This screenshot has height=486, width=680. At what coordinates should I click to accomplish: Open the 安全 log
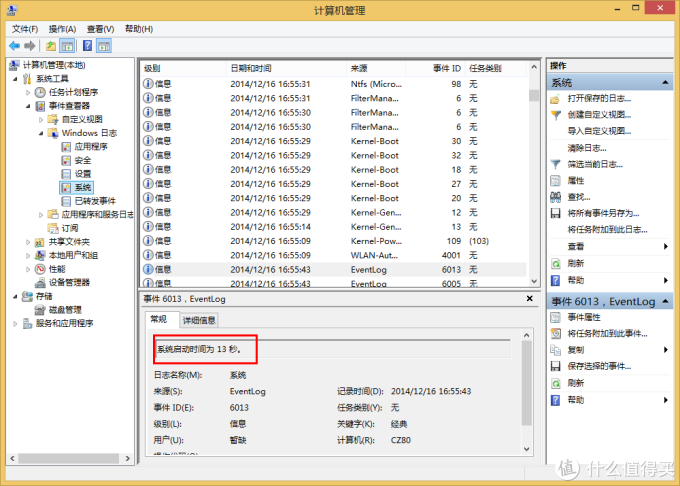coord(76,160)
